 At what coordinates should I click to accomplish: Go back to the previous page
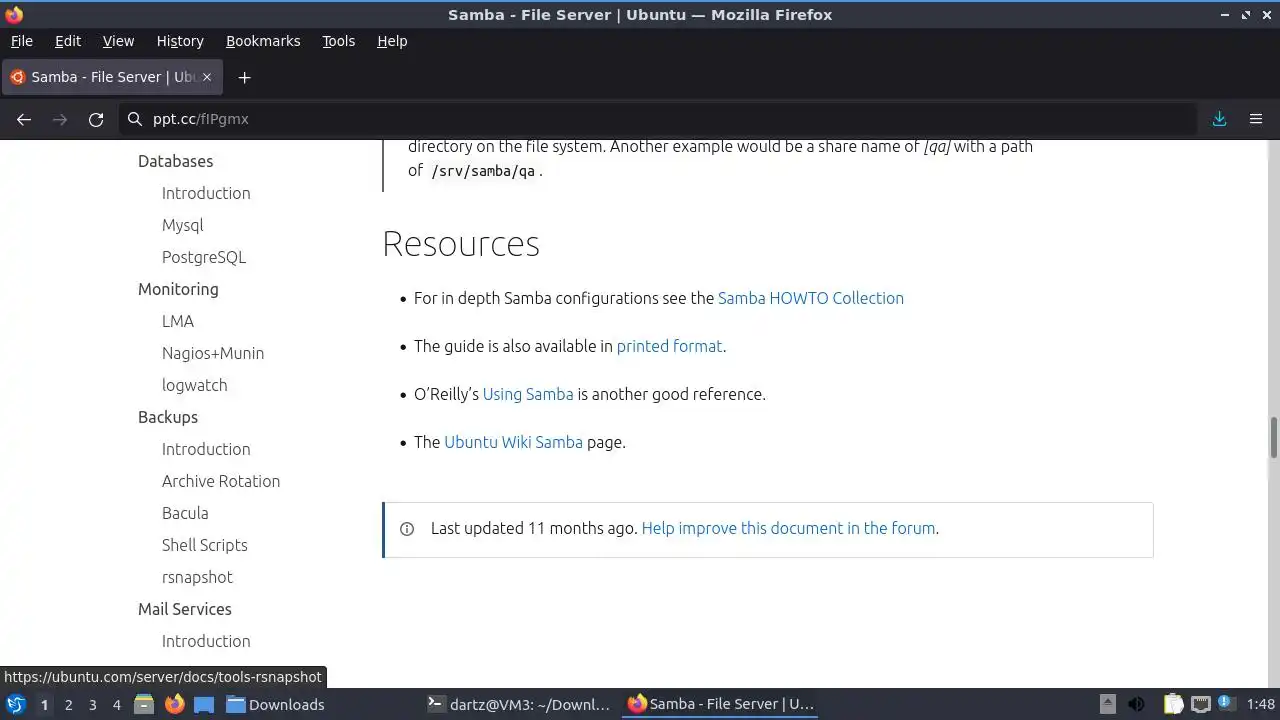point(24,119)
